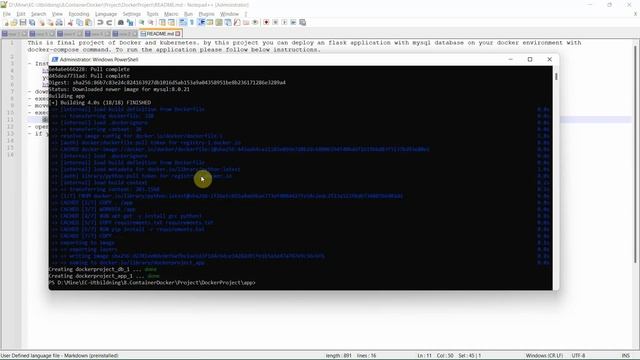
Task: Toggle Word wrap in the toolbar
Action: coord(182,22)
